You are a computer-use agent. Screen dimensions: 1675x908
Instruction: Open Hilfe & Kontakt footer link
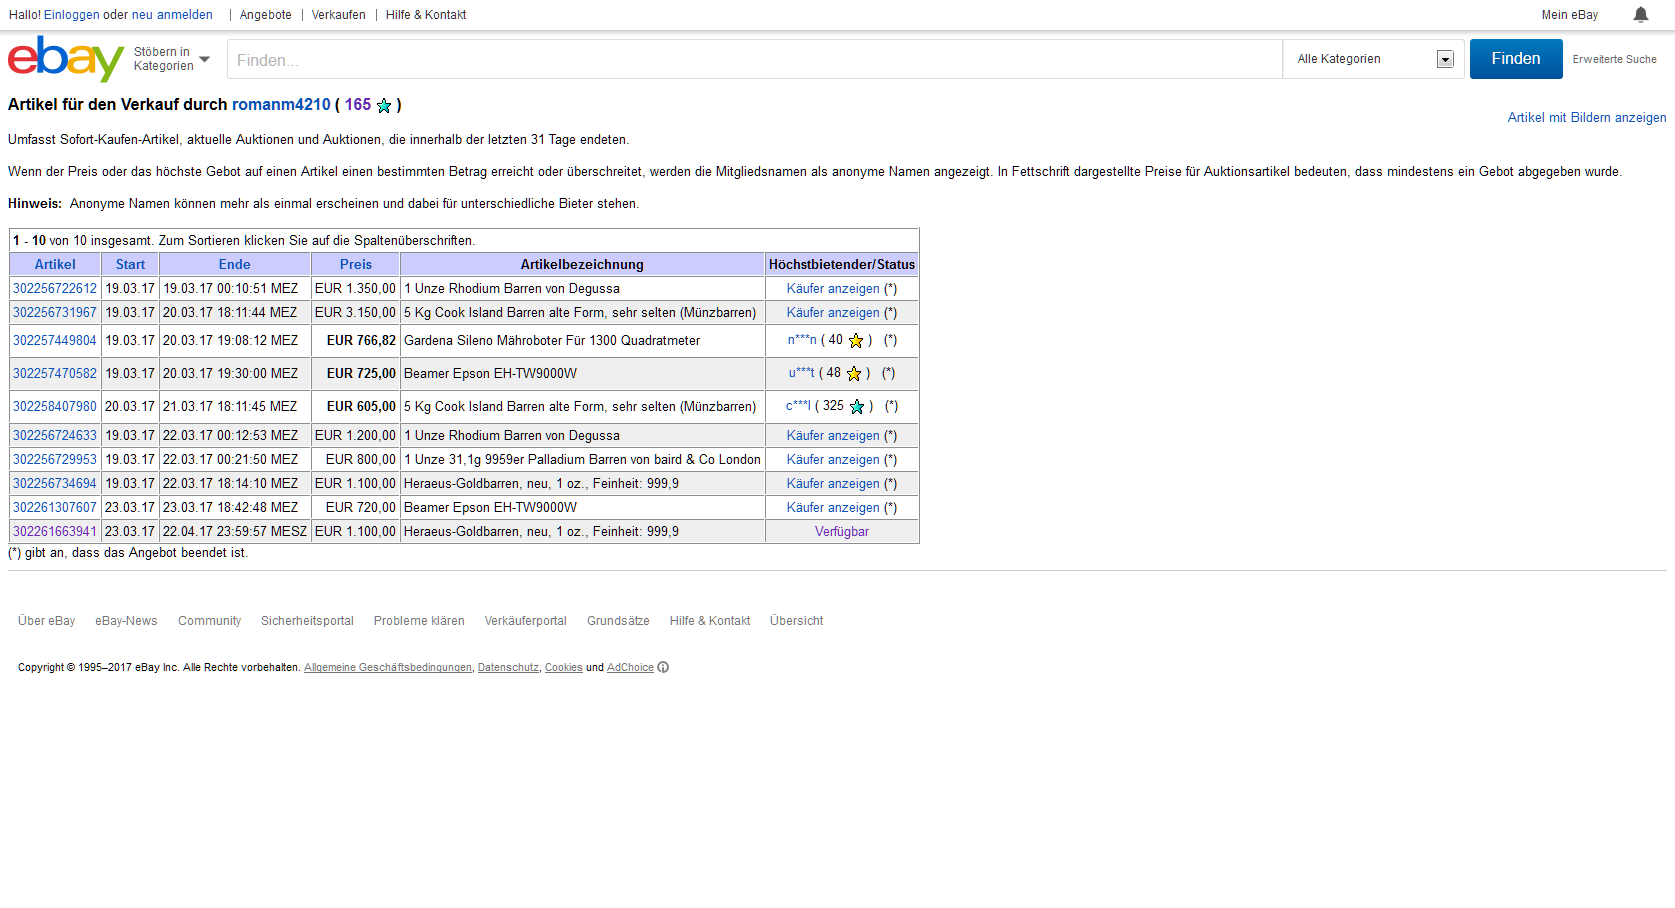(710, 621)
